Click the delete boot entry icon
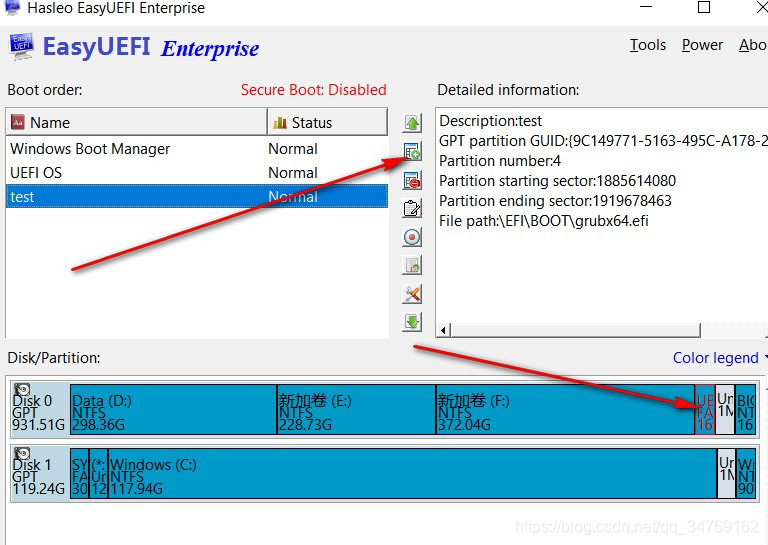768x545 pixels. coord(412,180)
